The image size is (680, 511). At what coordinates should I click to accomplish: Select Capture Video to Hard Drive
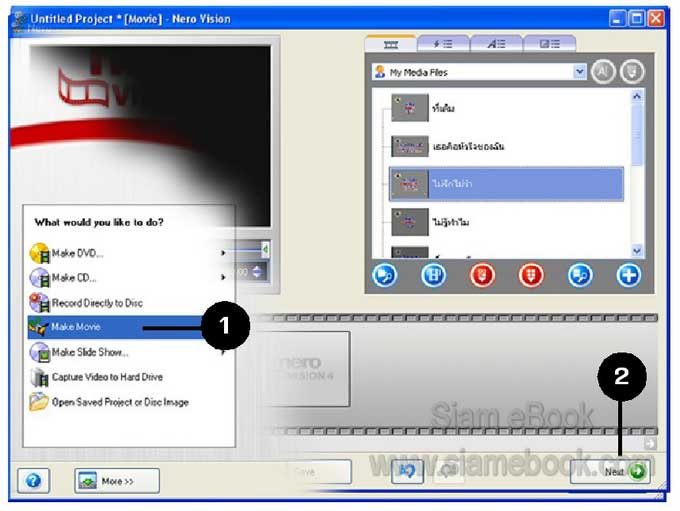tap(128, 377)
